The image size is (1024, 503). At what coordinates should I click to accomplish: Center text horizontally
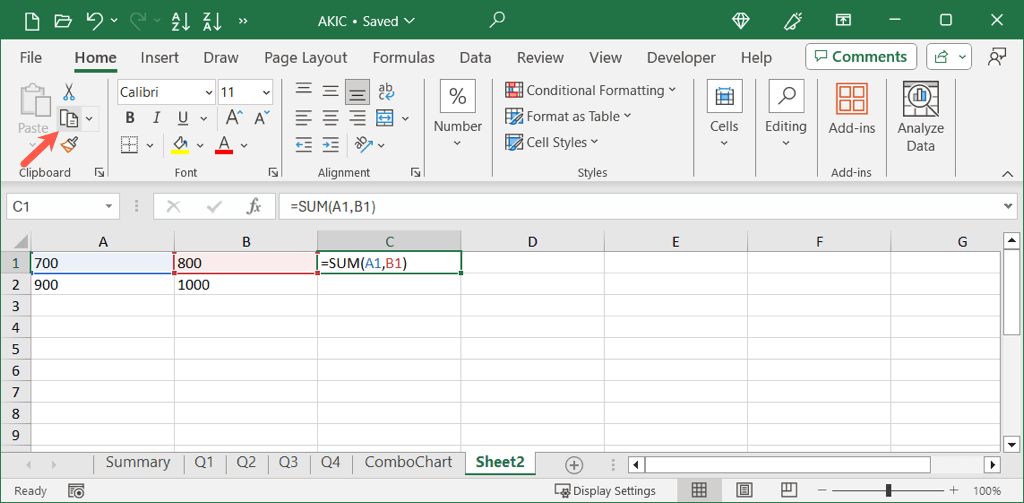[x=330, y=118]
